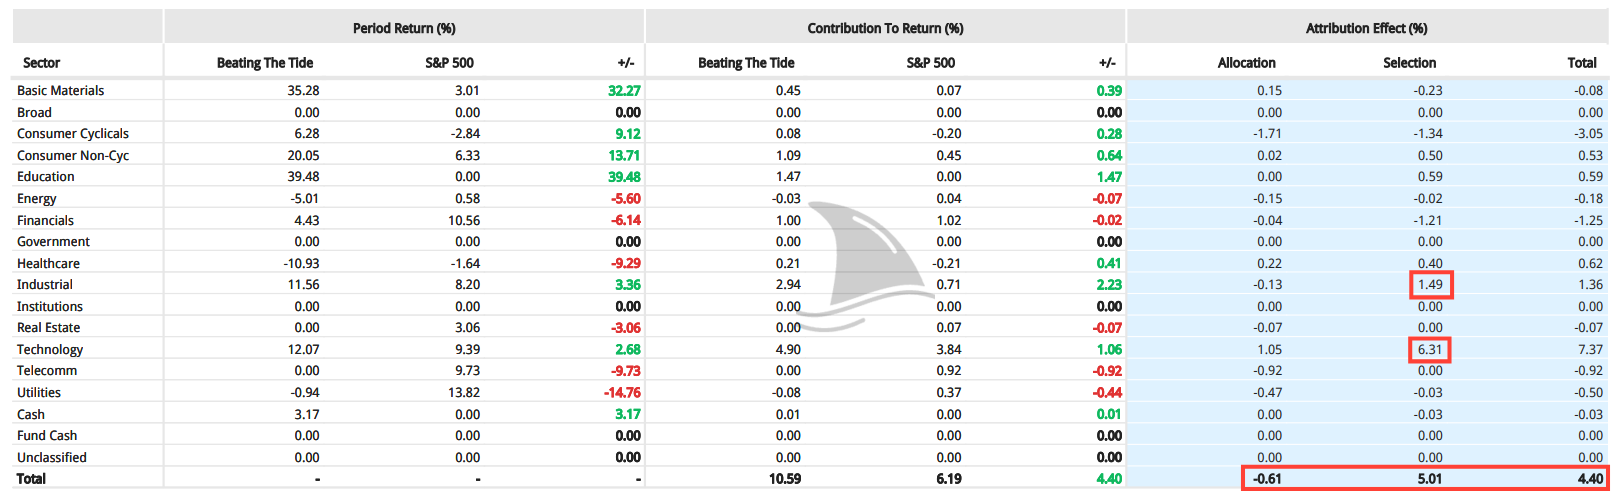
Task: Click Consumer Cyclicals total attribution -3.05
Action: pos(1589,134)
